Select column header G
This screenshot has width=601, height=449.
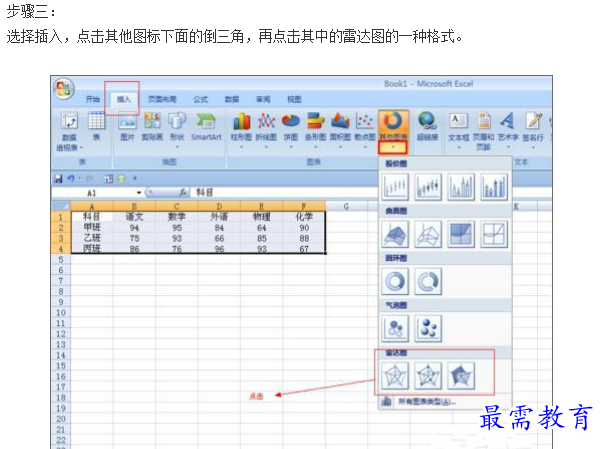click(346, 207)
